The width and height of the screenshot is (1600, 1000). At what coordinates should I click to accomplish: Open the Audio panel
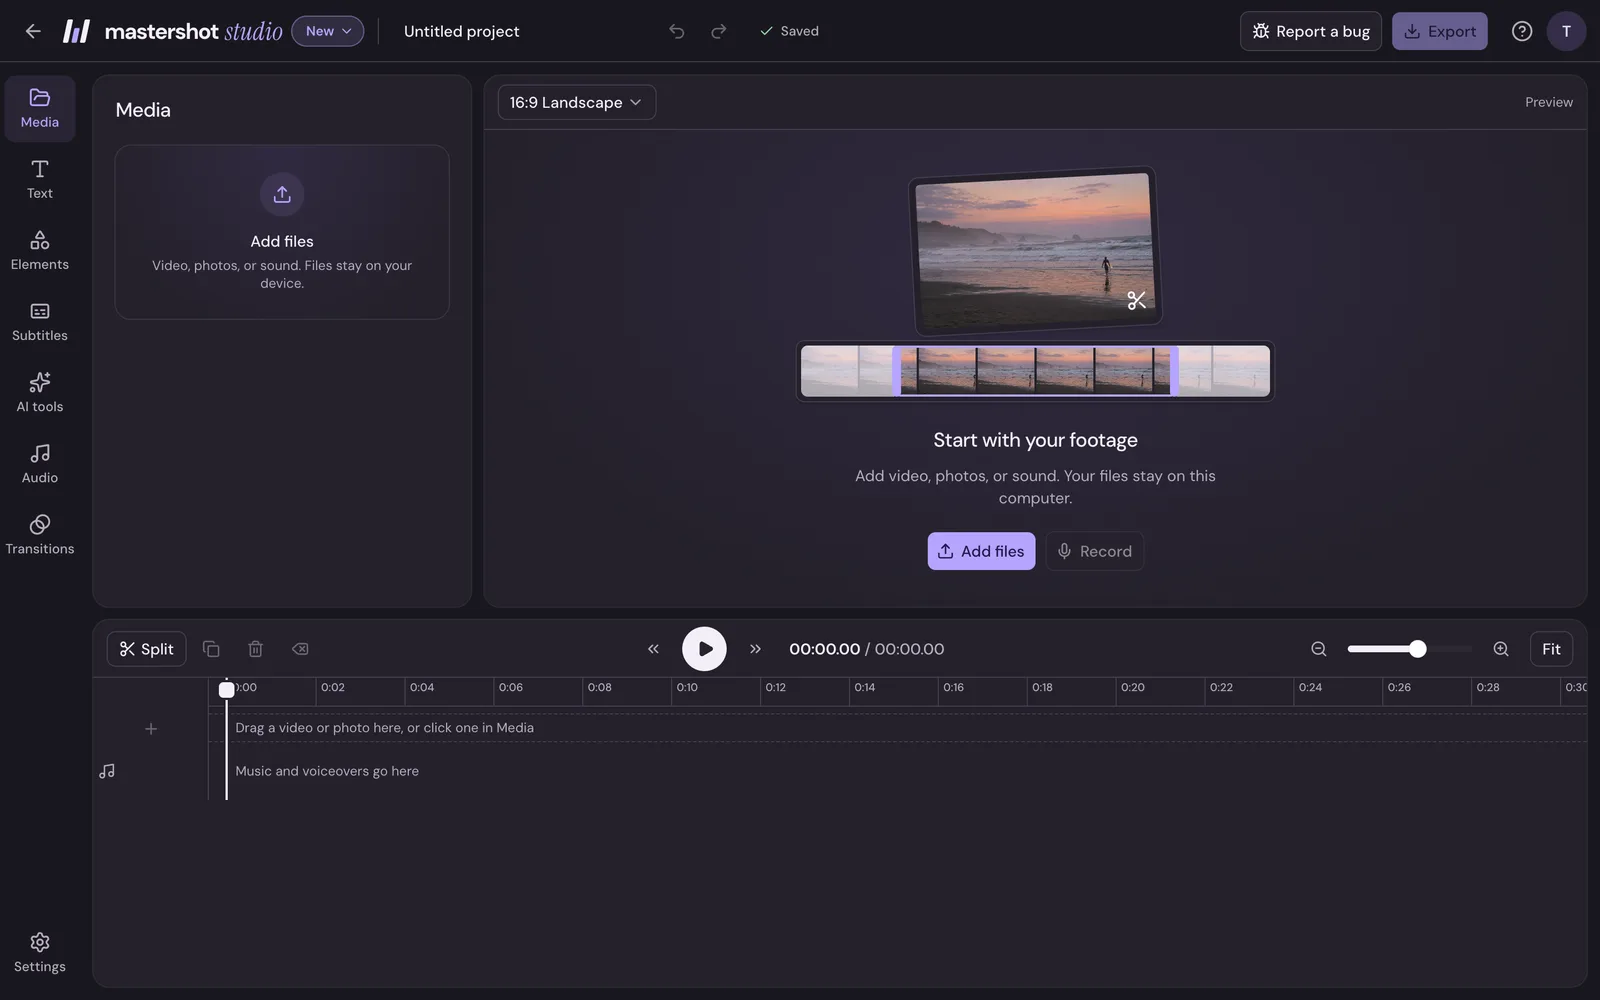pos(40,464)
